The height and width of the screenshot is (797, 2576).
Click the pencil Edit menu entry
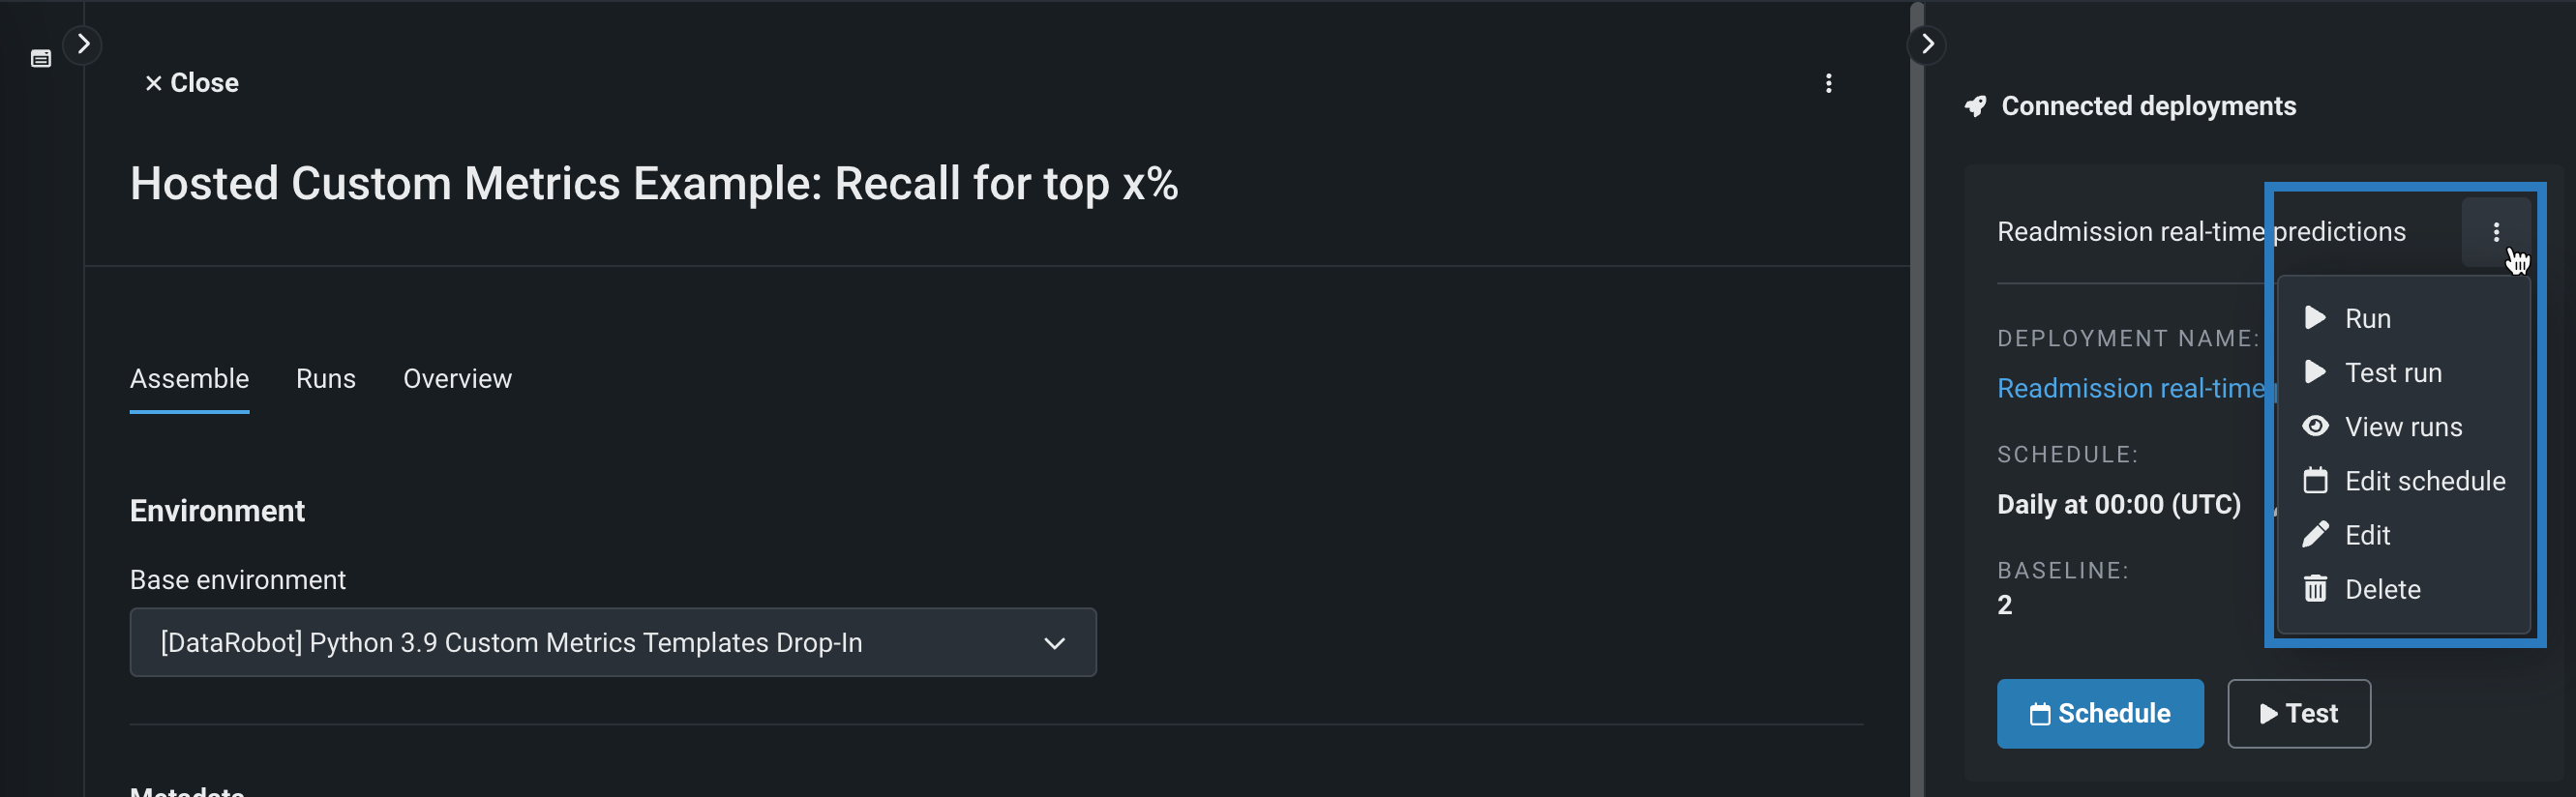(2366, 535)
